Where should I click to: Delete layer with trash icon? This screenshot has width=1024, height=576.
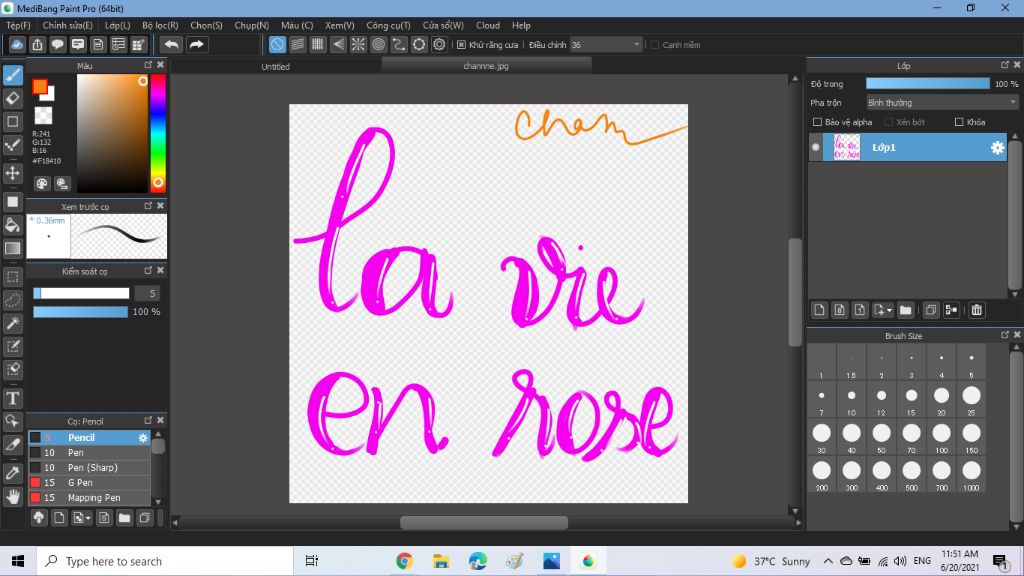976,310
